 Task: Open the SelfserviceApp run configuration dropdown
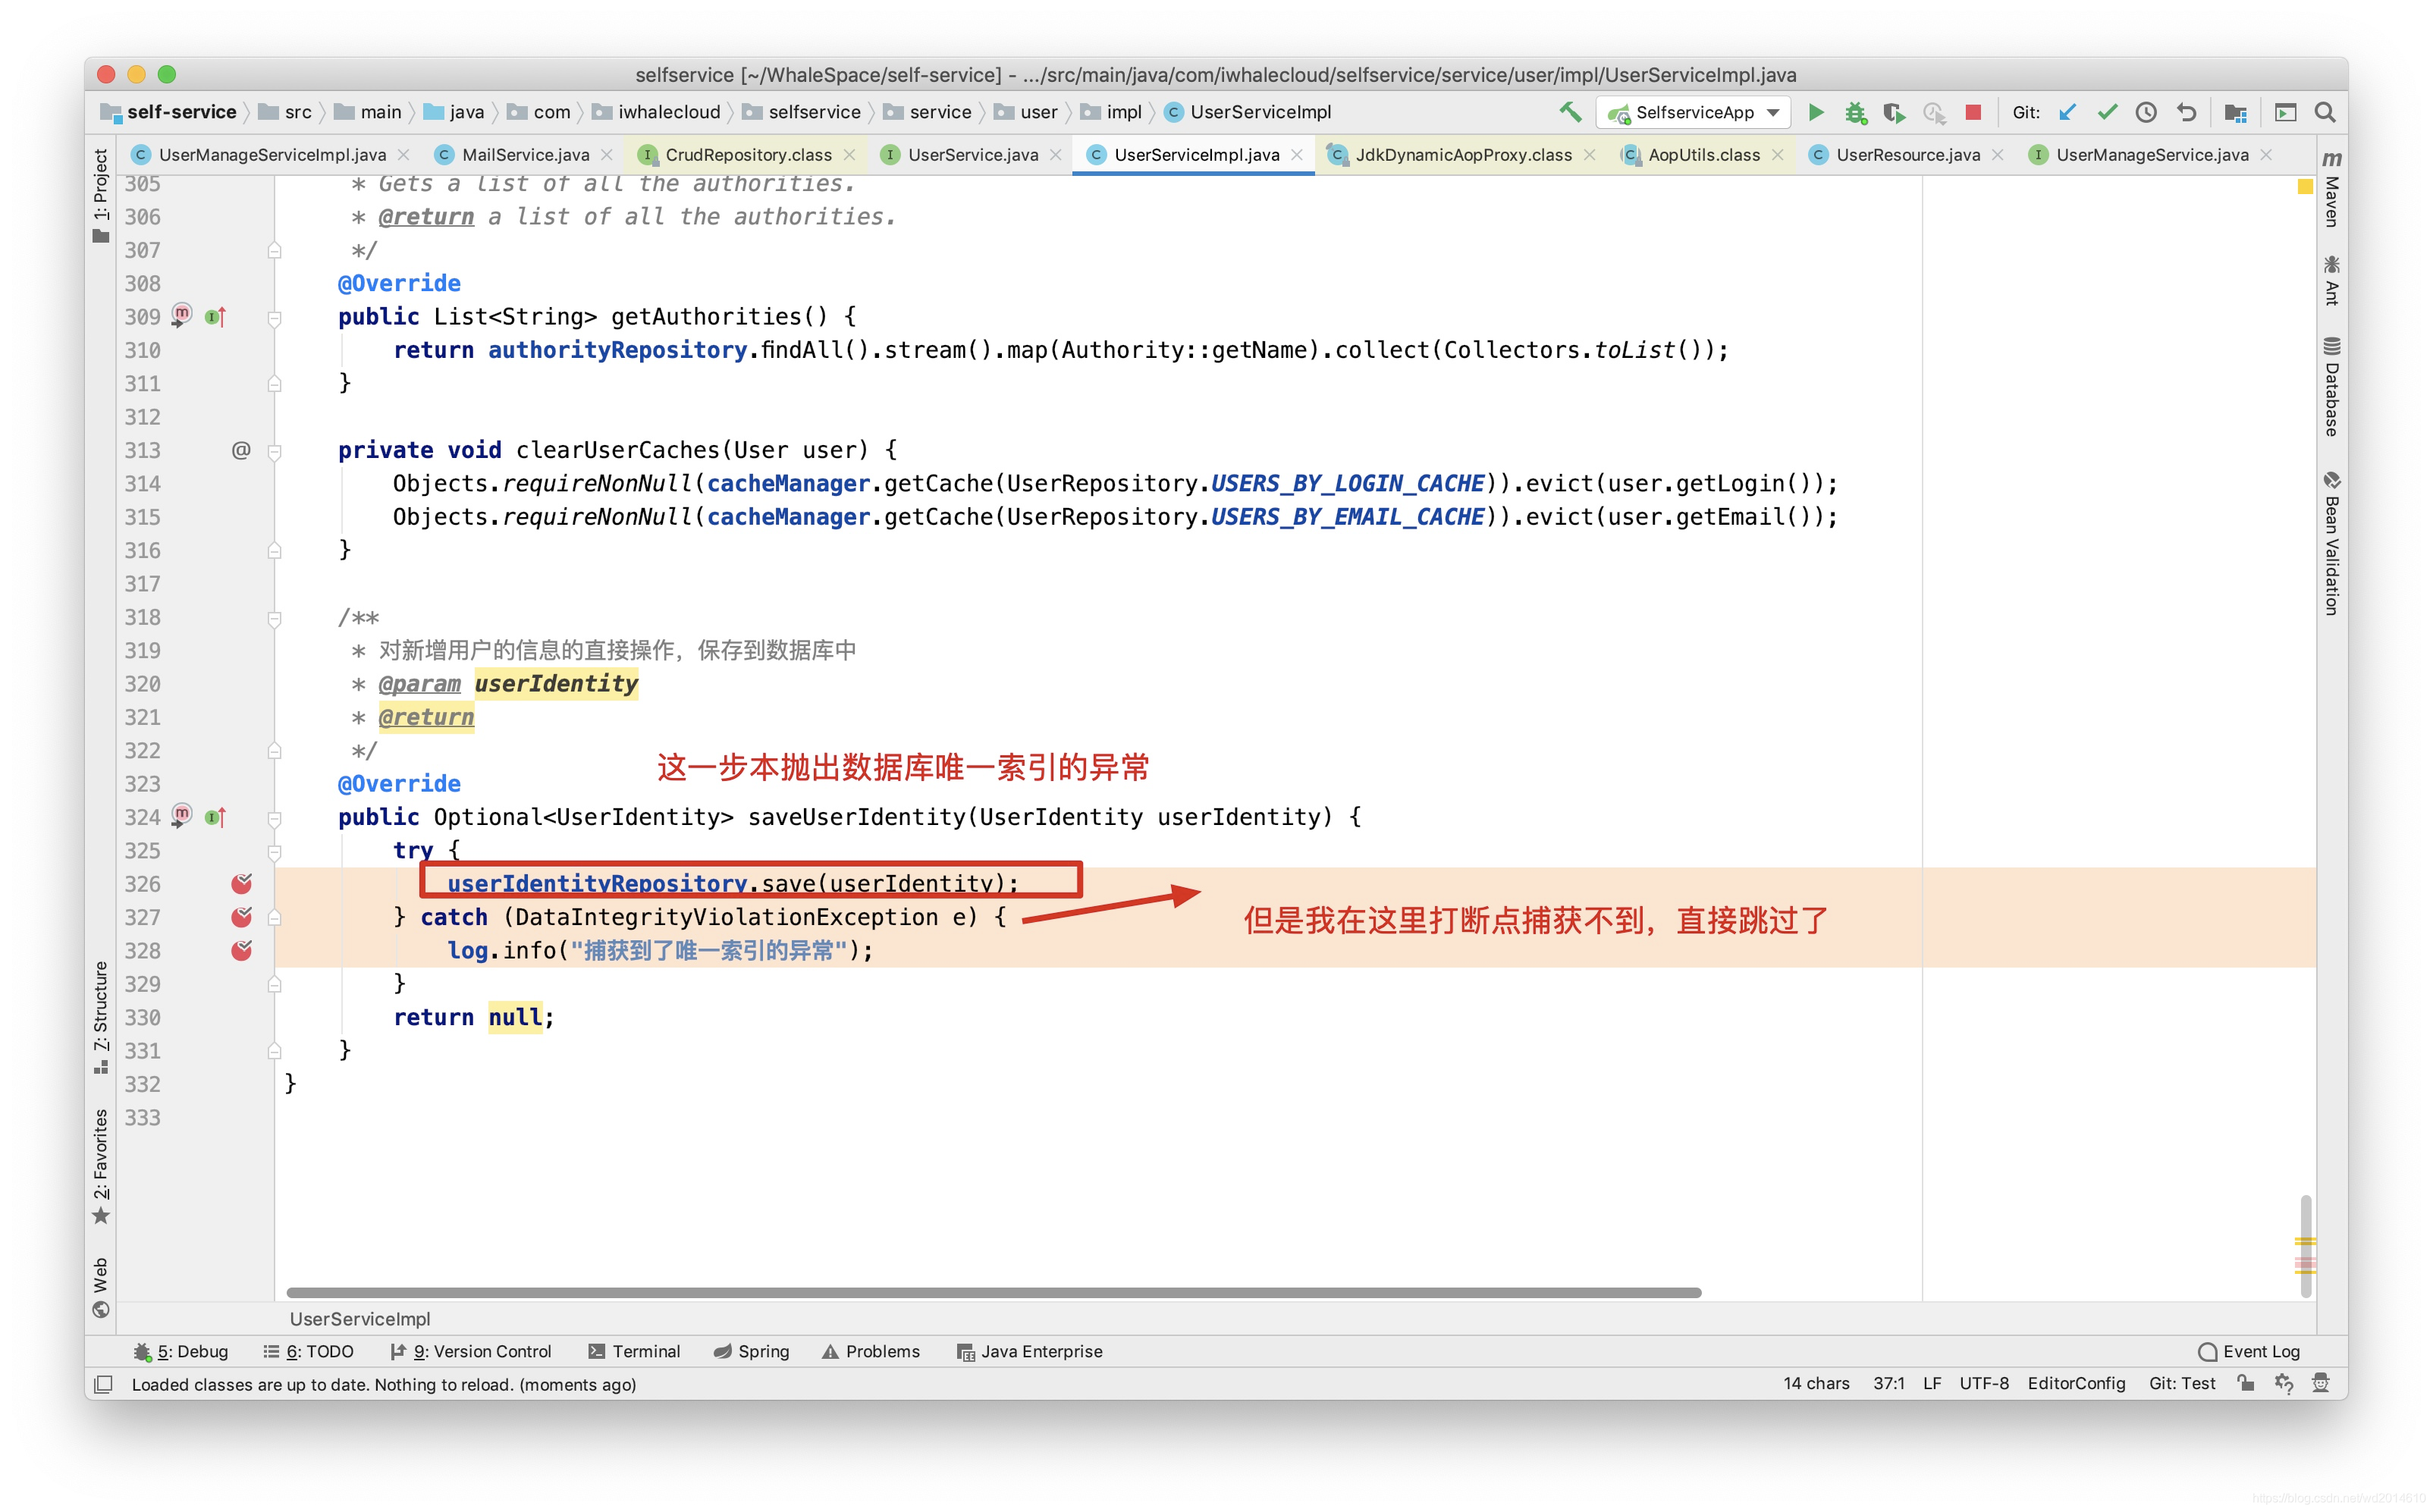(x=1694, y=112)
